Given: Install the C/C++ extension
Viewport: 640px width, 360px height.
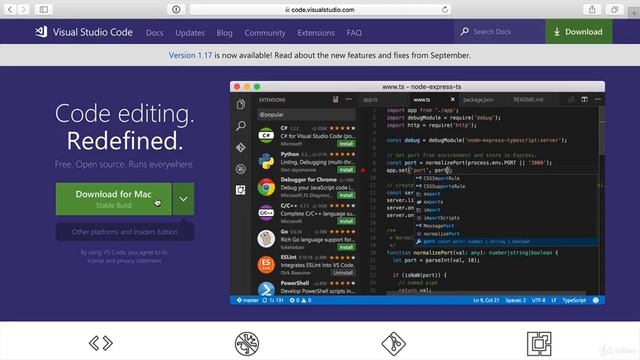Looking at the screenshot, I should pos(346,221).
